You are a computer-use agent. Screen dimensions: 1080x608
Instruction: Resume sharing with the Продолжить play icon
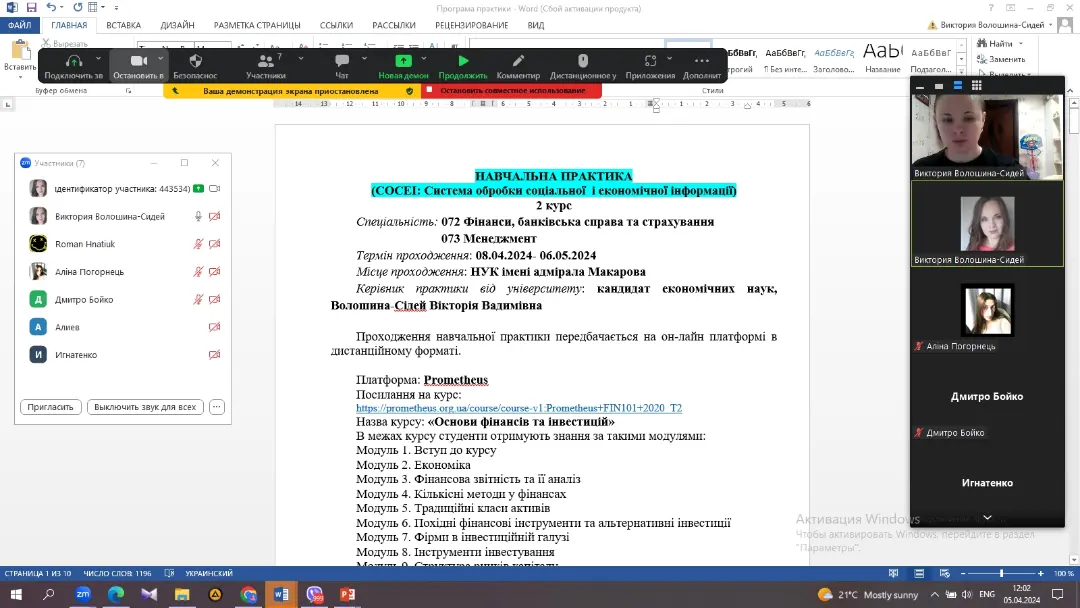pos(463,61)
